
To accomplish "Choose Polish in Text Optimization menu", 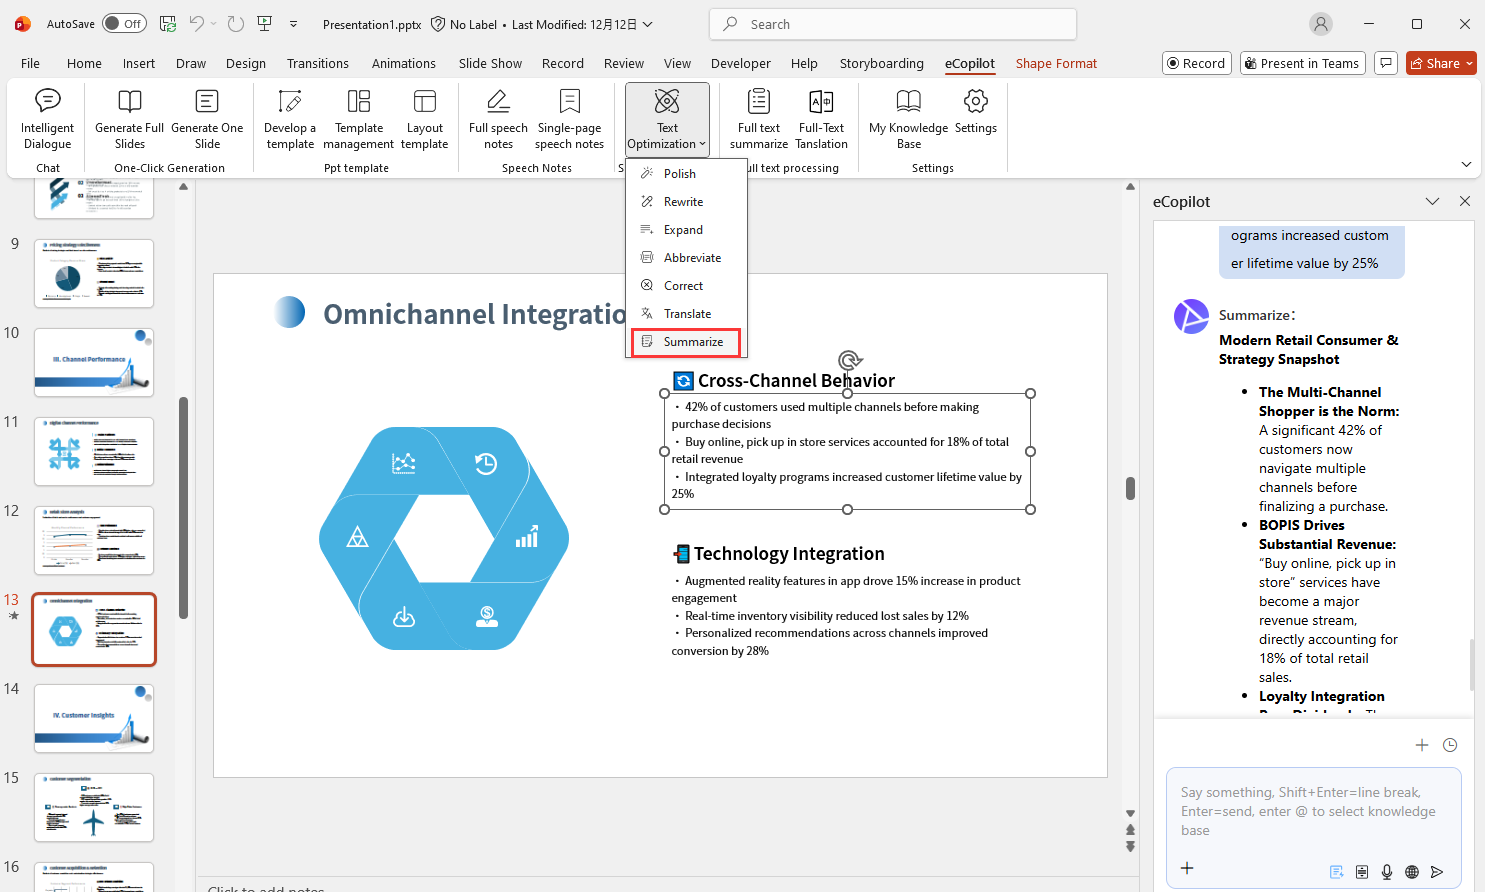I will [x=679, y=174].
